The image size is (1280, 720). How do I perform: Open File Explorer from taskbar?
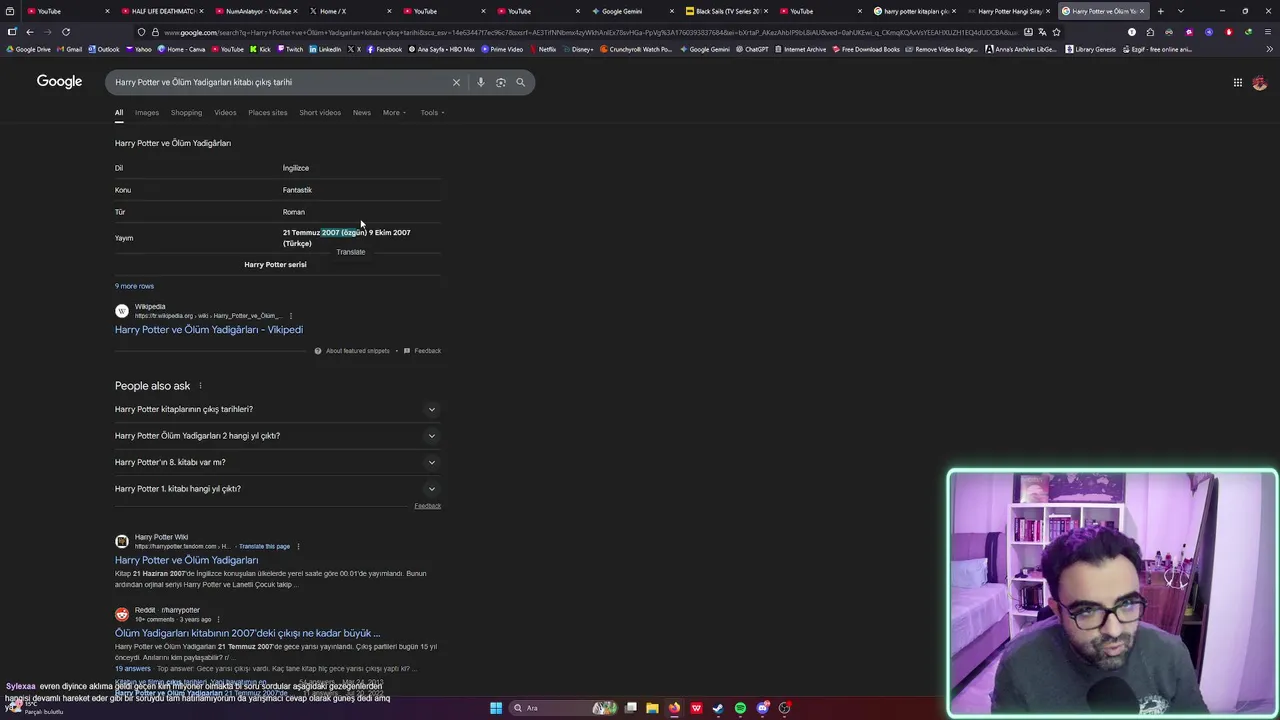[x=652, y=708]
